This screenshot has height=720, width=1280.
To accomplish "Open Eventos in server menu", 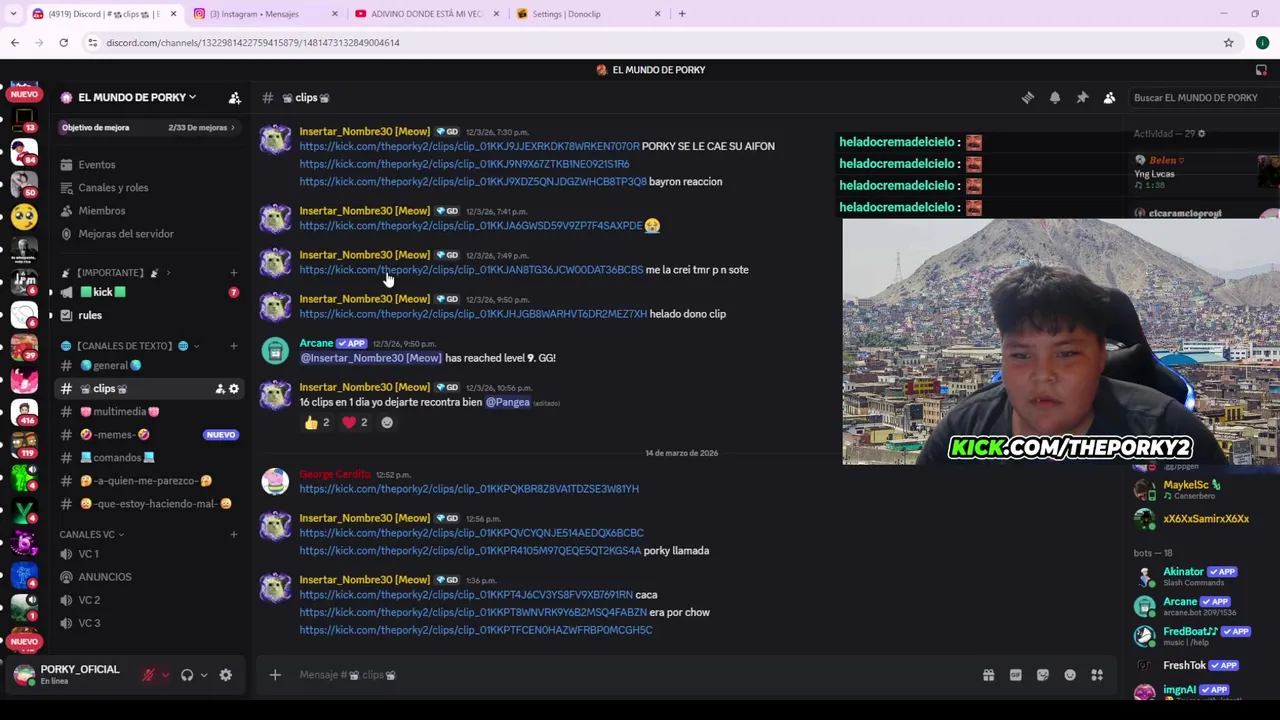I will pyautogui.click(x=150, y=165).
